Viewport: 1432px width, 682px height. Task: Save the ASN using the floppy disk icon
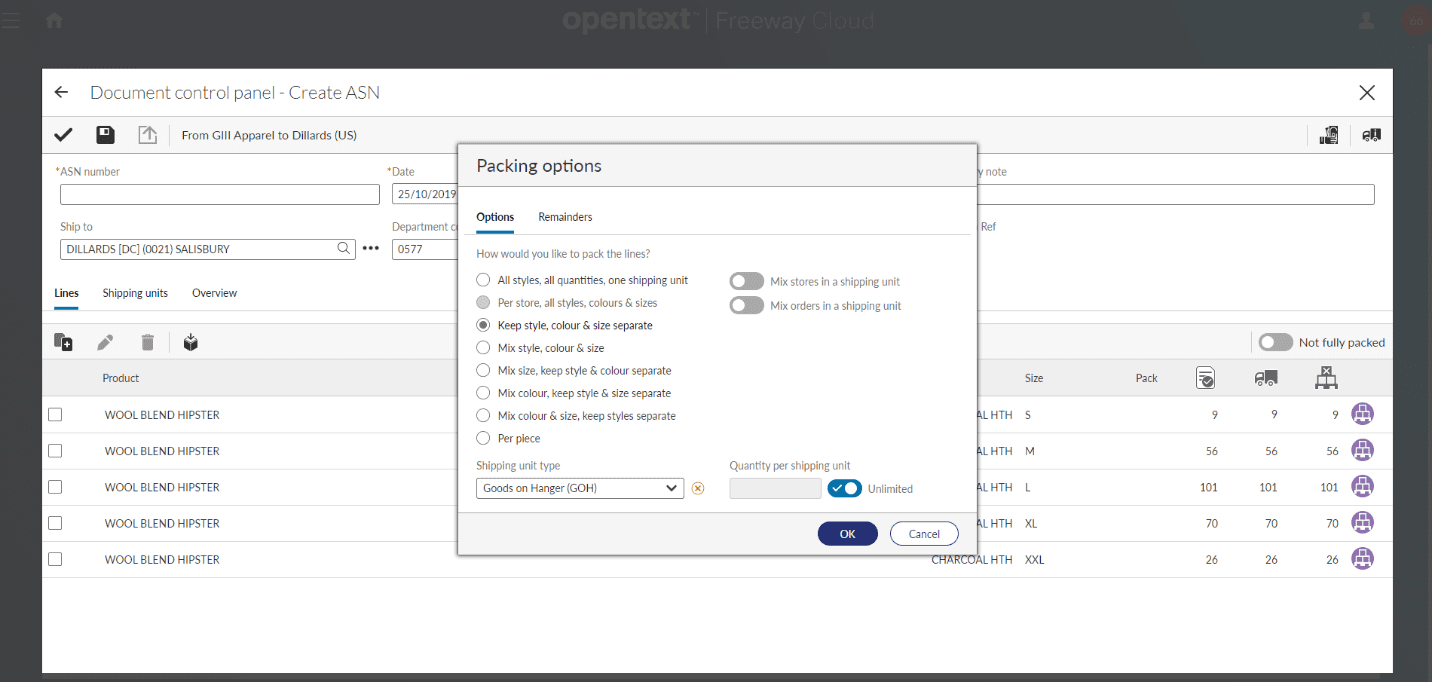[x=104, y=134]
